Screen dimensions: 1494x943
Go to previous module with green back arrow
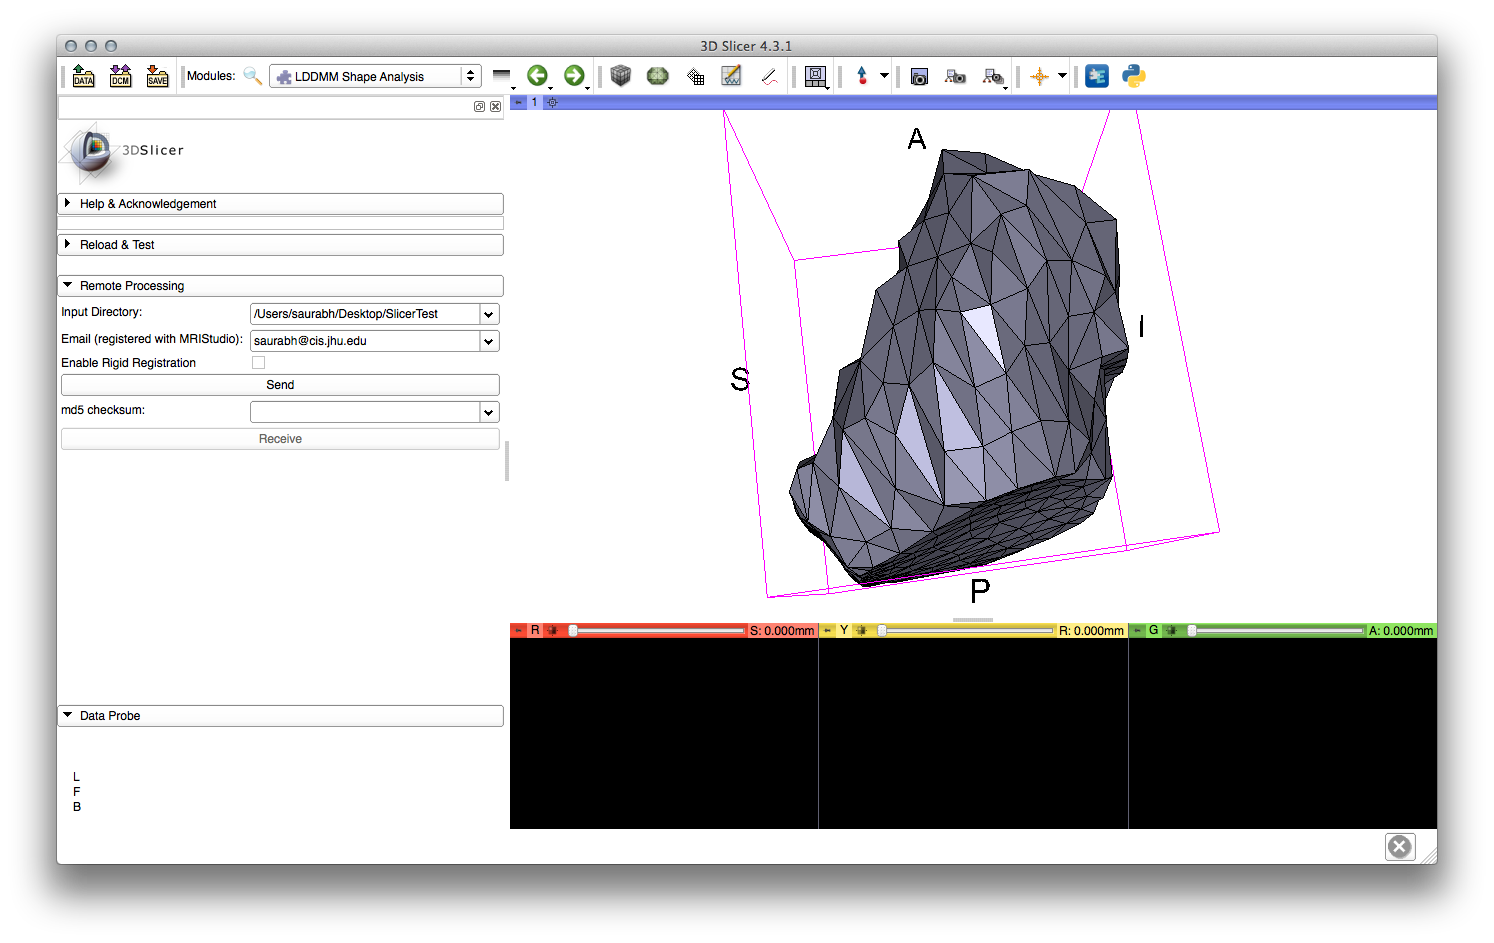coord(537,76)
